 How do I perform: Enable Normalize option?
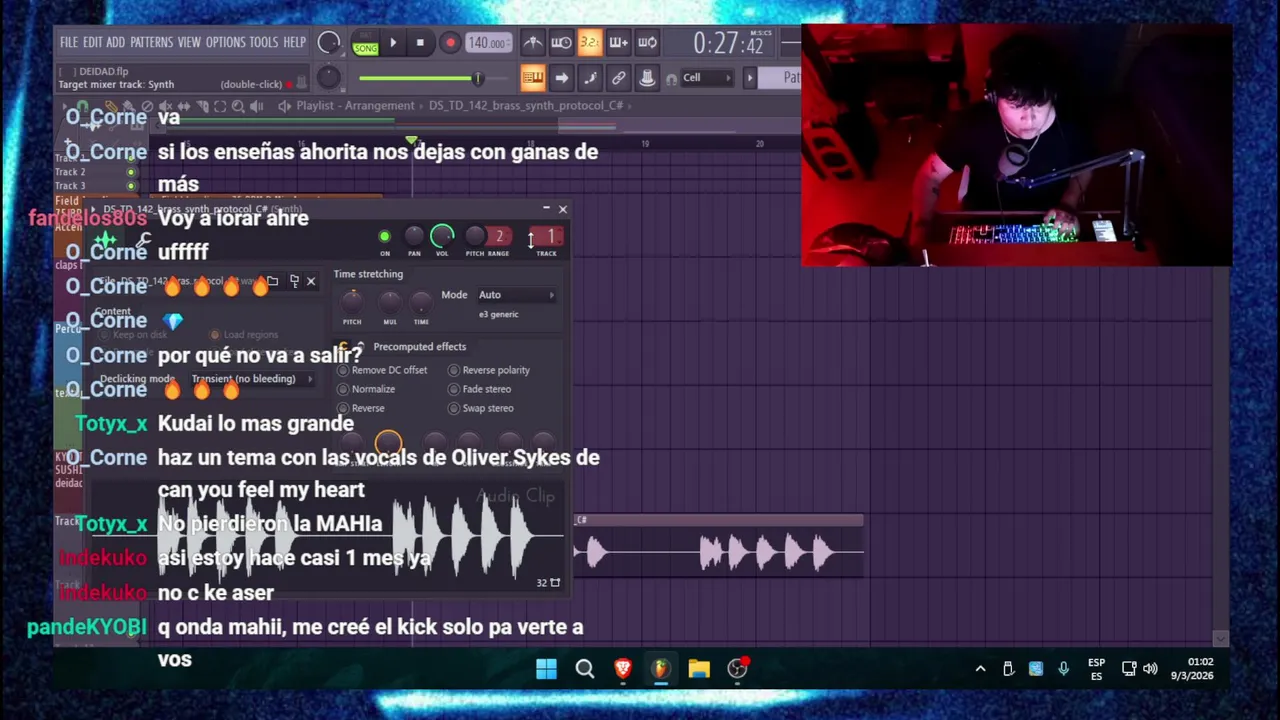[x=366, y=389]
